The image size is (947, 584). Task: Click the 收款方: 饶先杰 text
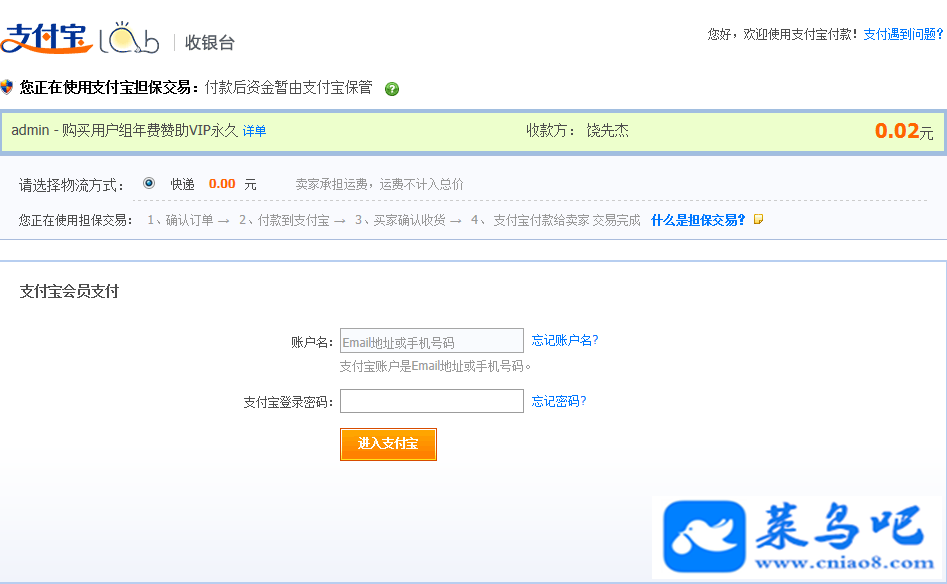(x=577, y=130)
